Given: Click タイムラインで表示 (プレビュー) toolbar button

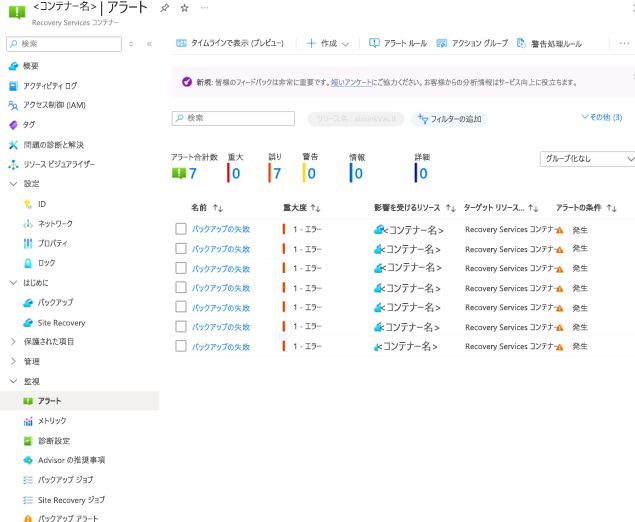Looking at the screenshot, I should [230, 43].
